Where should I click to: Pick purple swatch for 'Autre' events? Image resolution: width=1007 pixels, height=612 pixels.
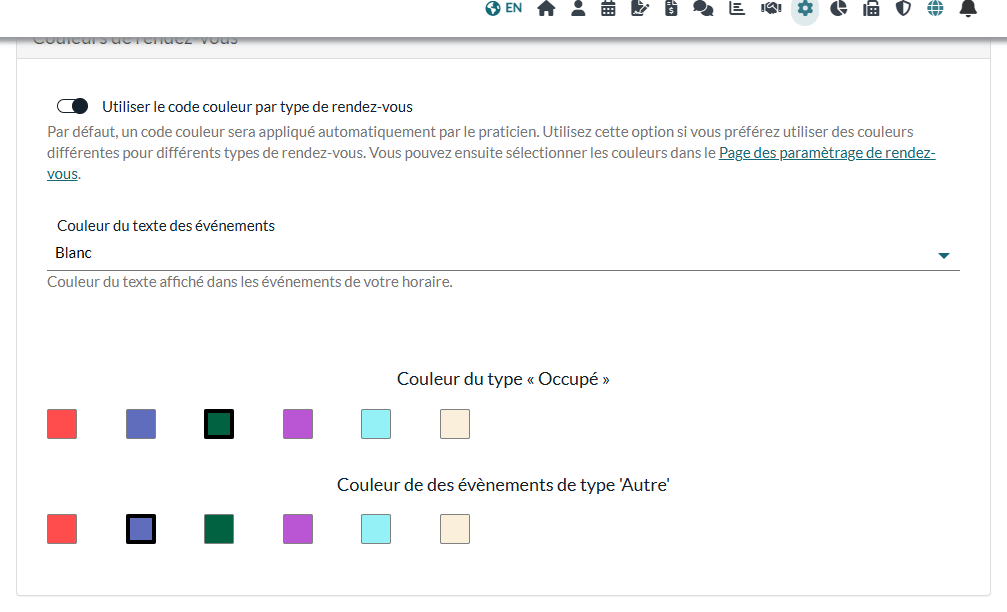click(x=298, y=529)
